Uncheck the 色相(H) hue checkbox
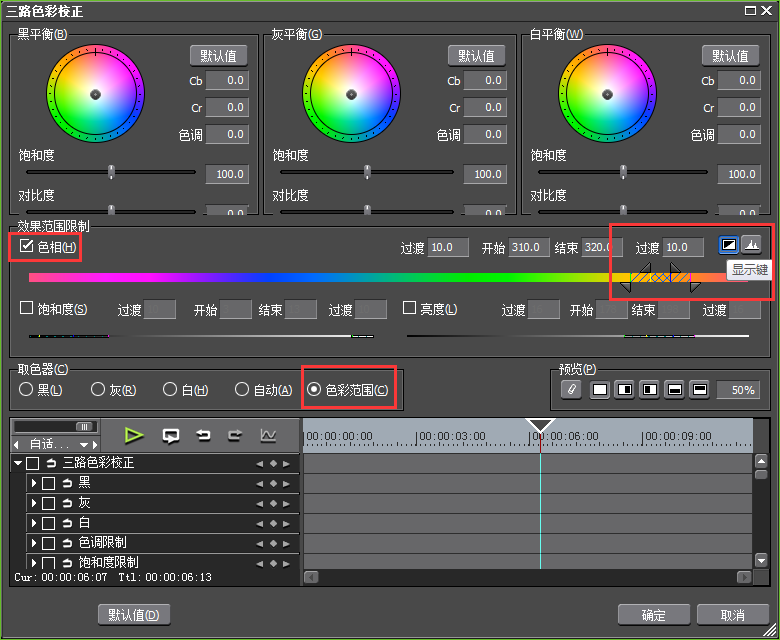The image size is (780, 640). pos(26,246)
